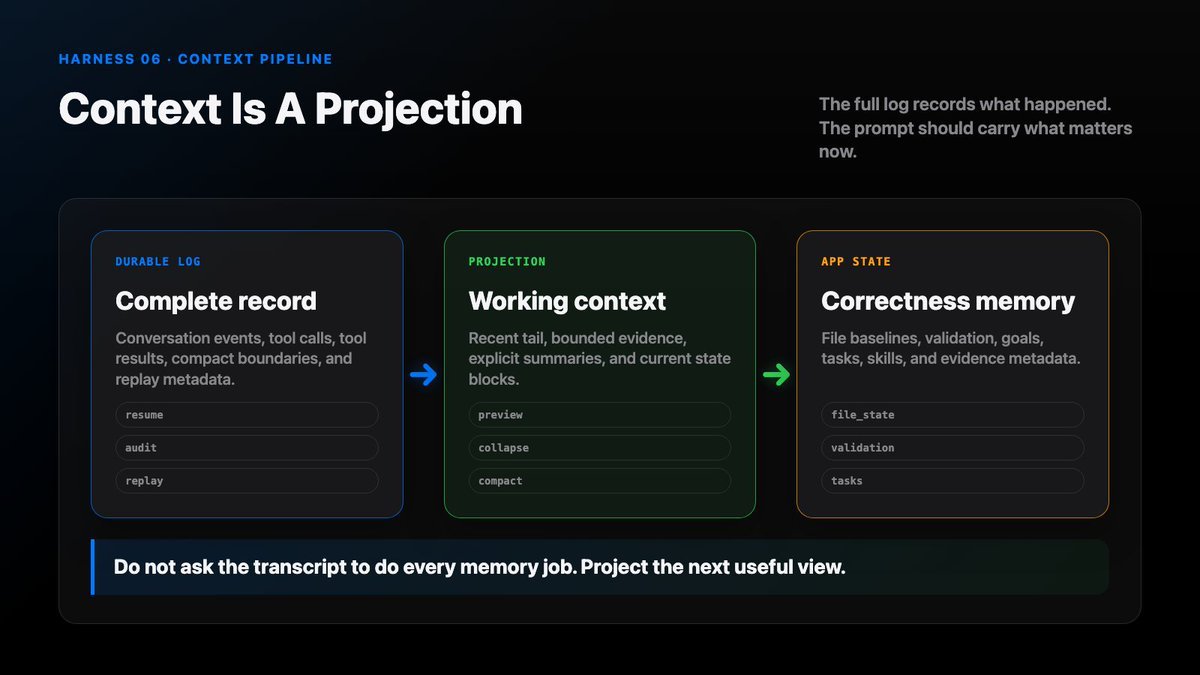Image resolution: width=1200 pixels, height=675 pixels.
Task: Click the file_state tag pill
Action: [x=953, y=415]
